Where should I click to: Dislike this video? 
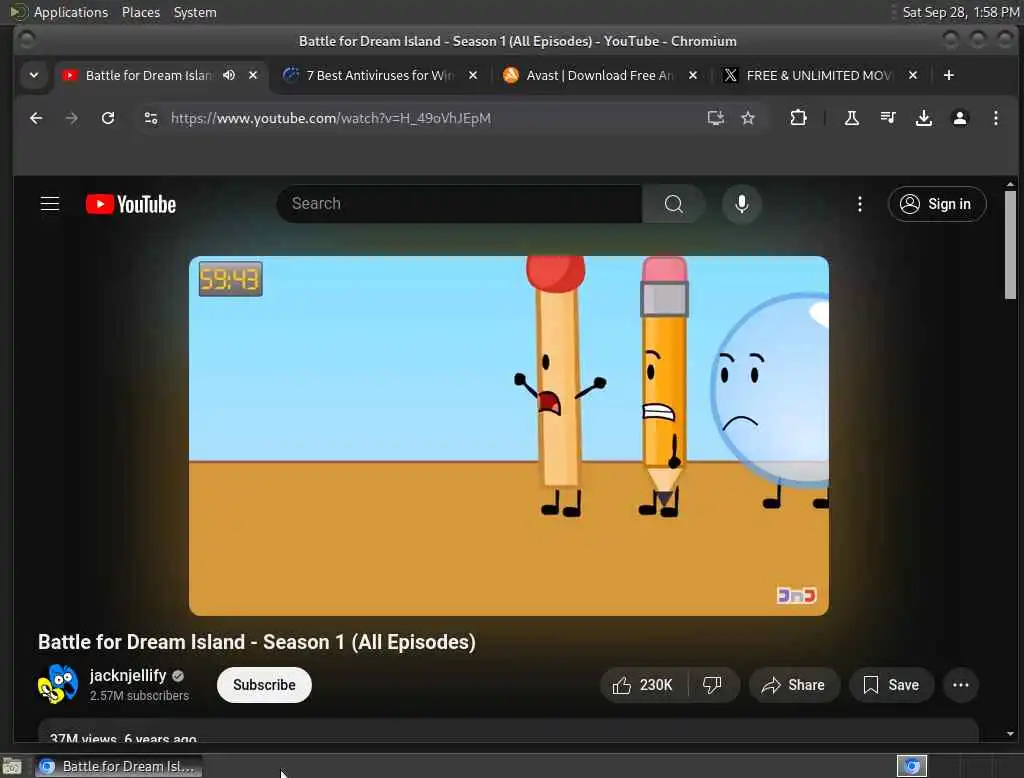click(712, 685)
